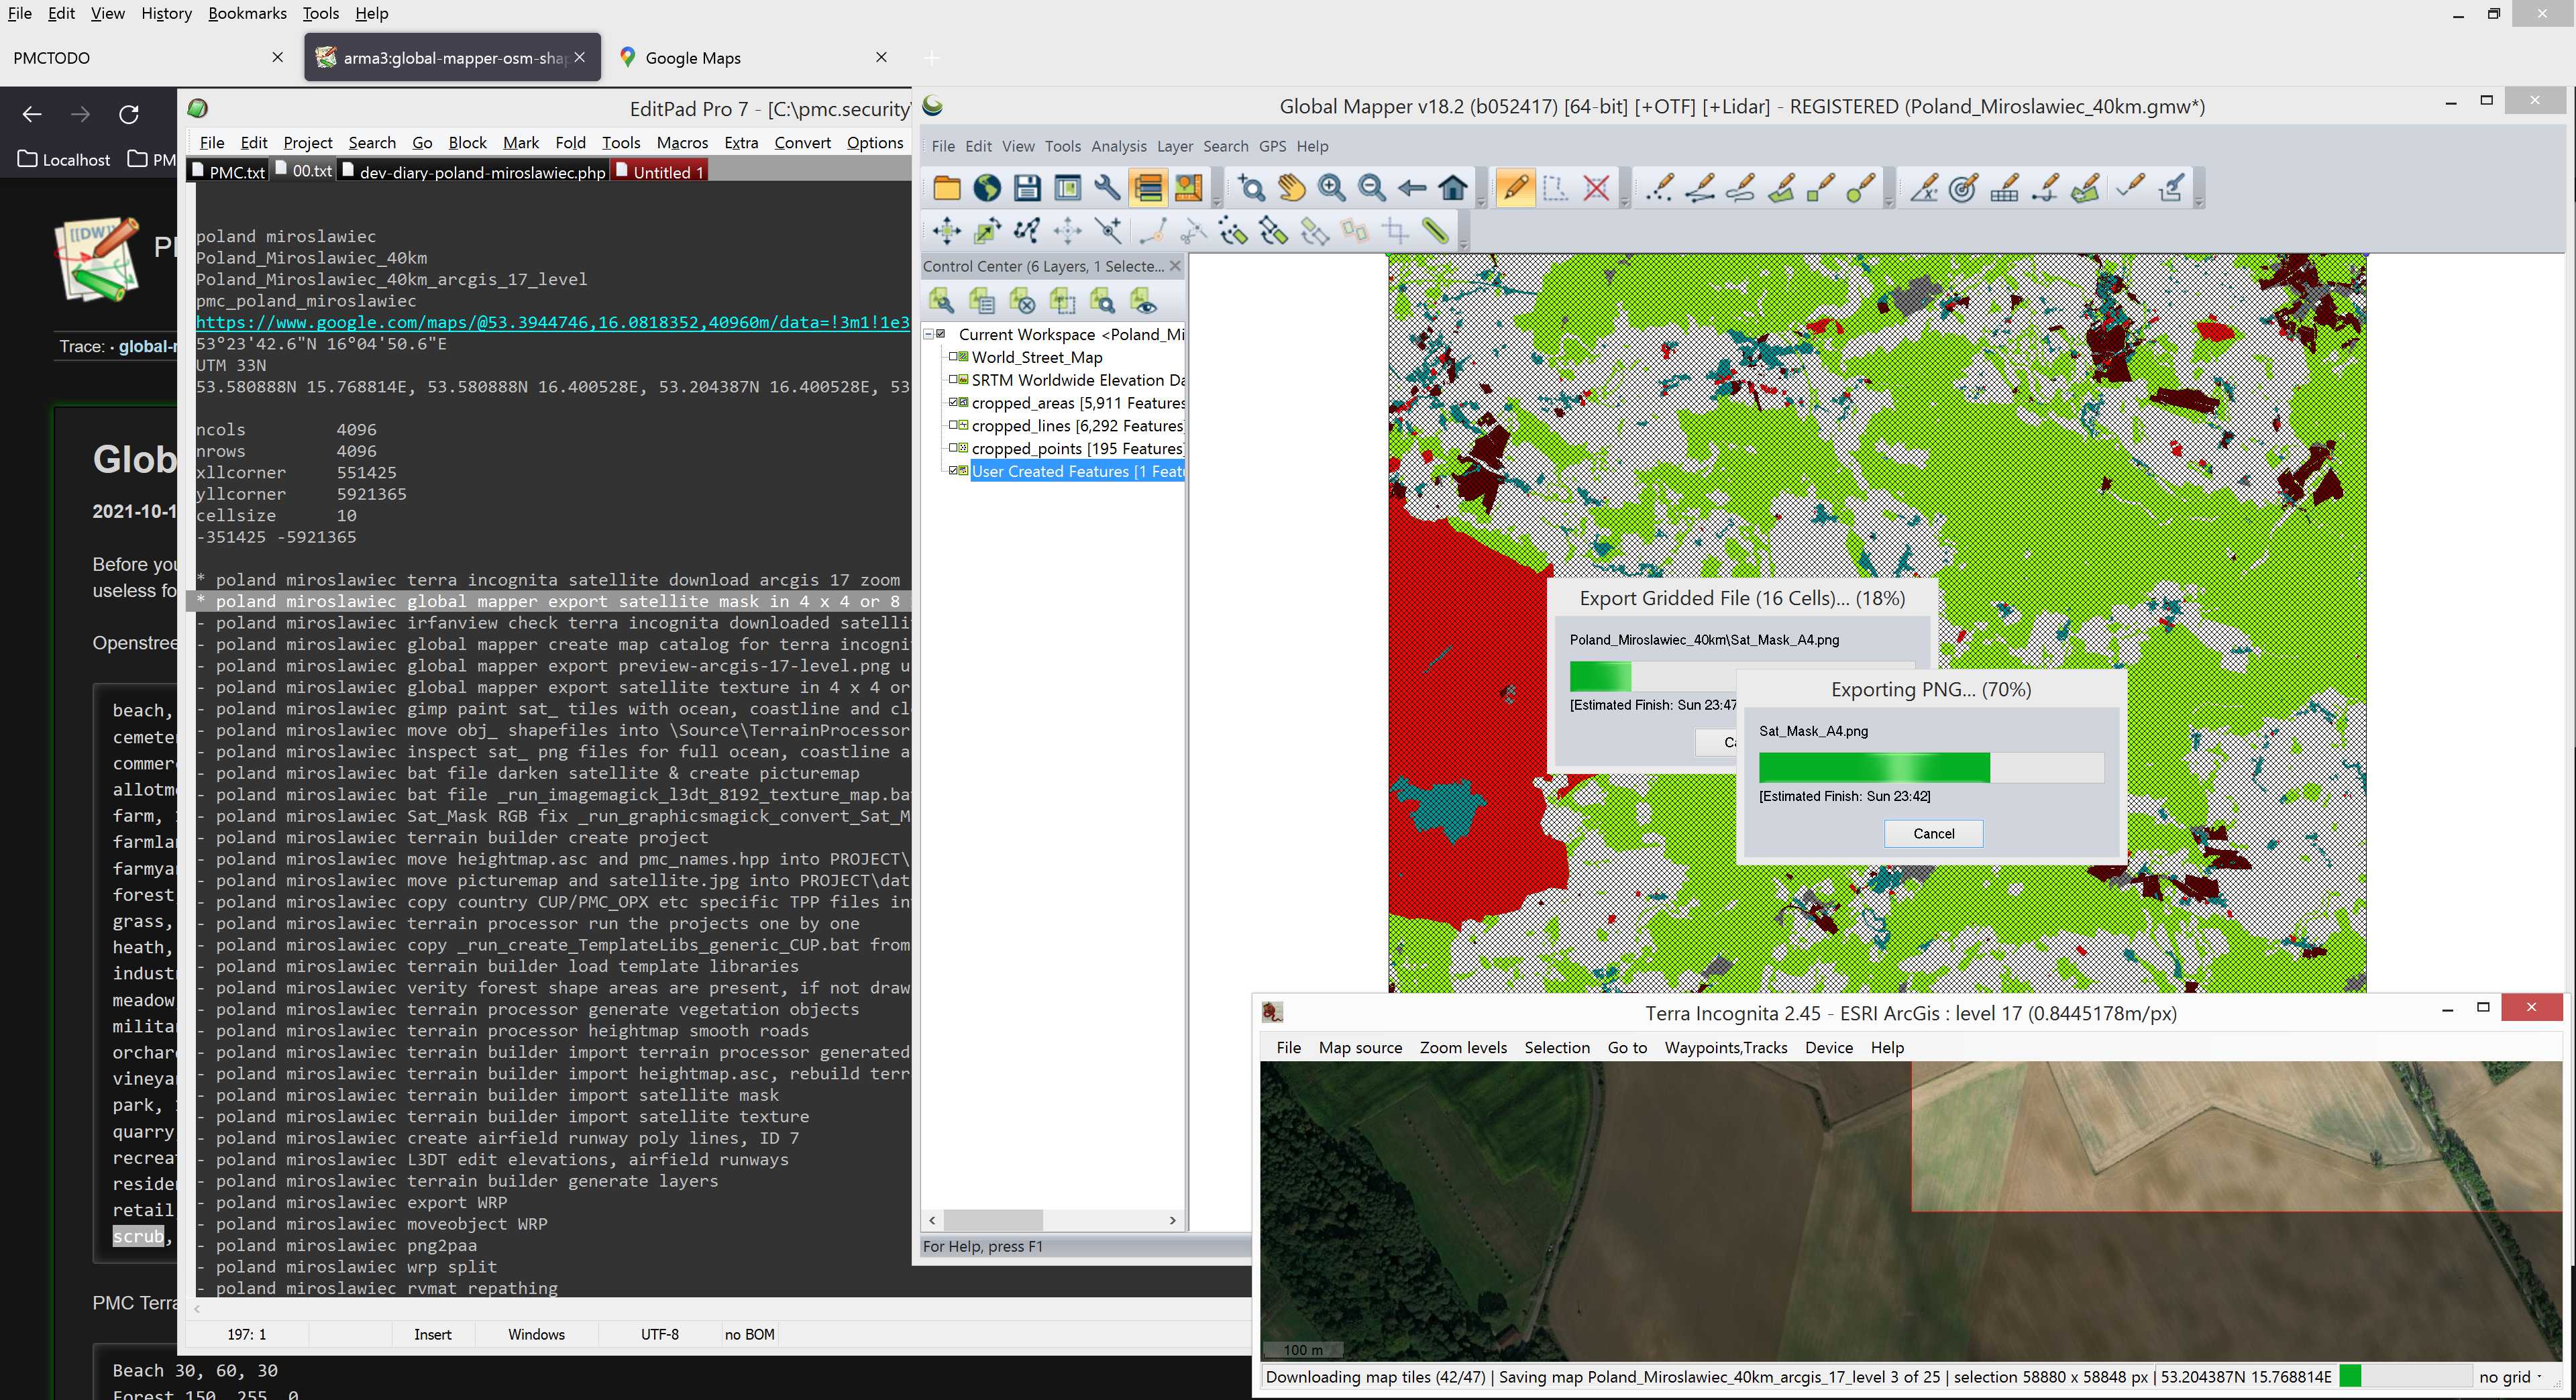Switch to the dev-diary-poland-miroslawiec.php tab
This screenshot has width=2576, height=1400.
[x=474, y=172]
